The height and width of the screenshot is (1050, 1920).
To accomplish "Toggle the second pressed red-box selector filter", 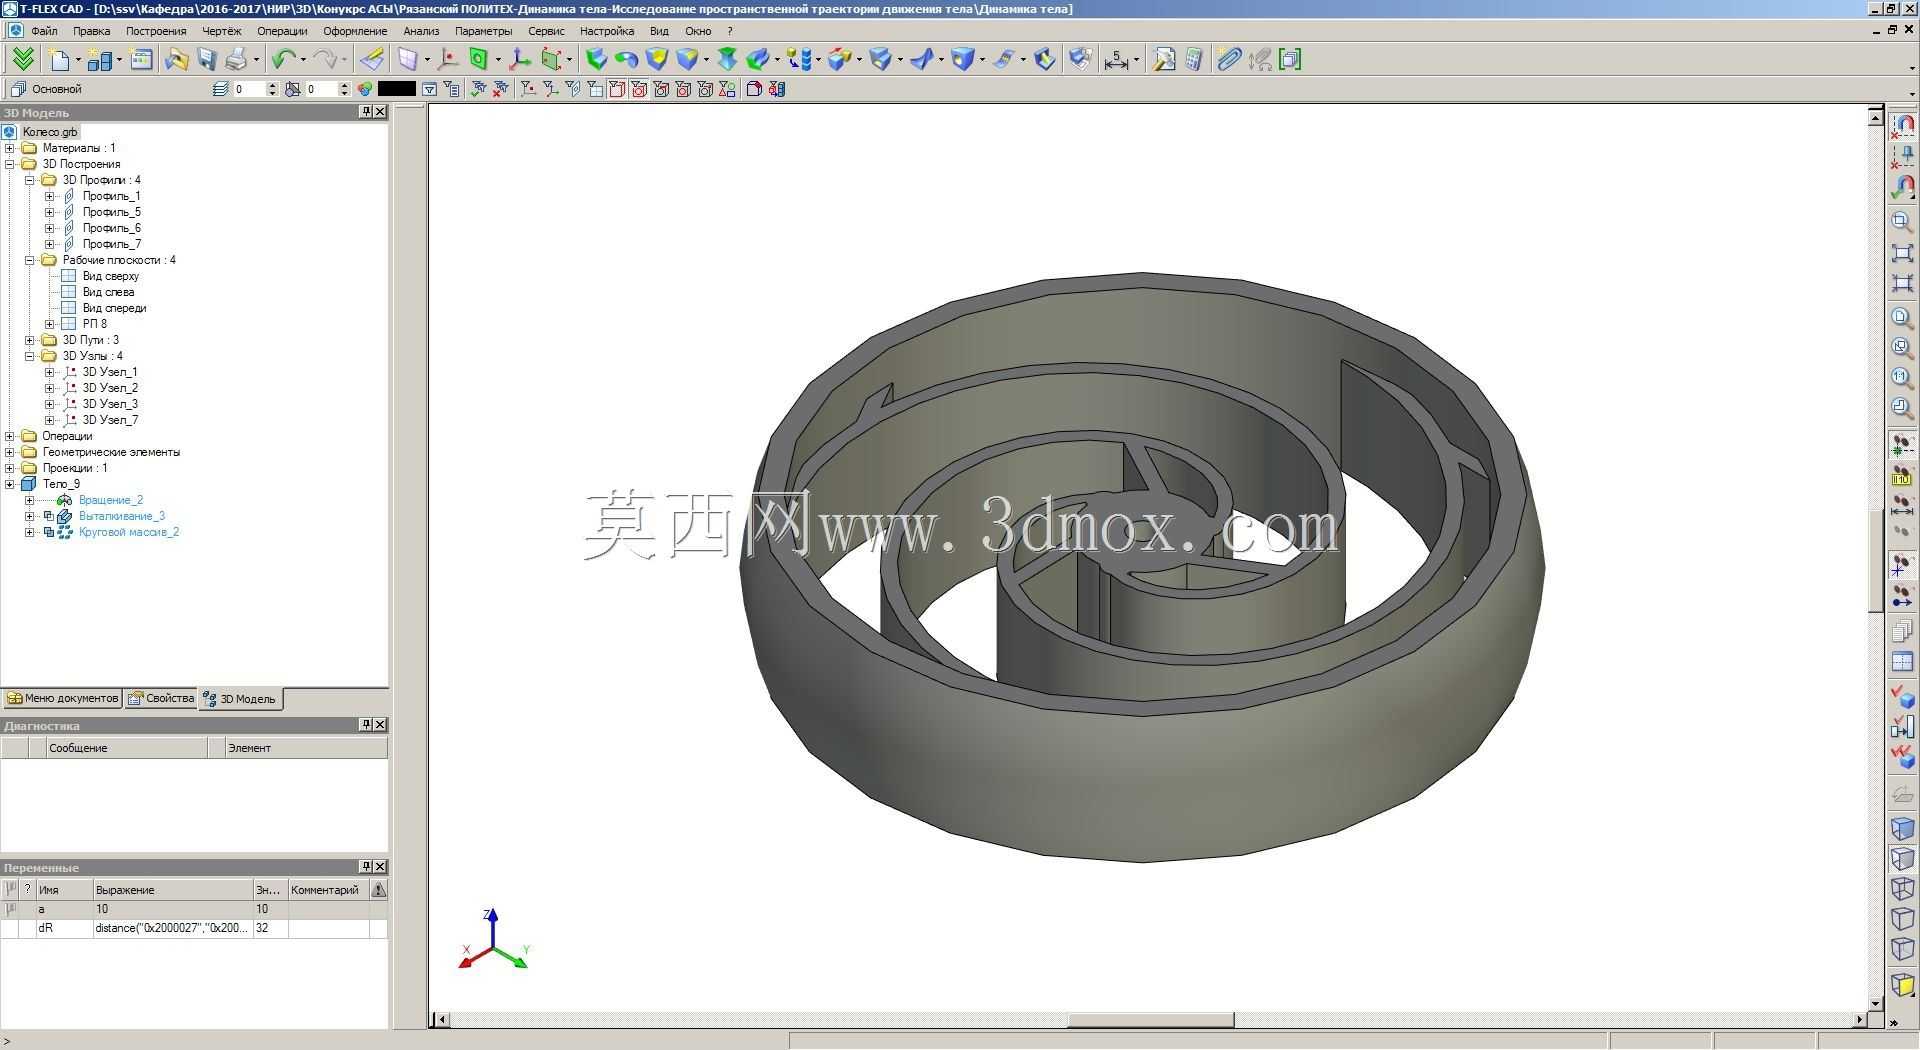I will point(639,89).
